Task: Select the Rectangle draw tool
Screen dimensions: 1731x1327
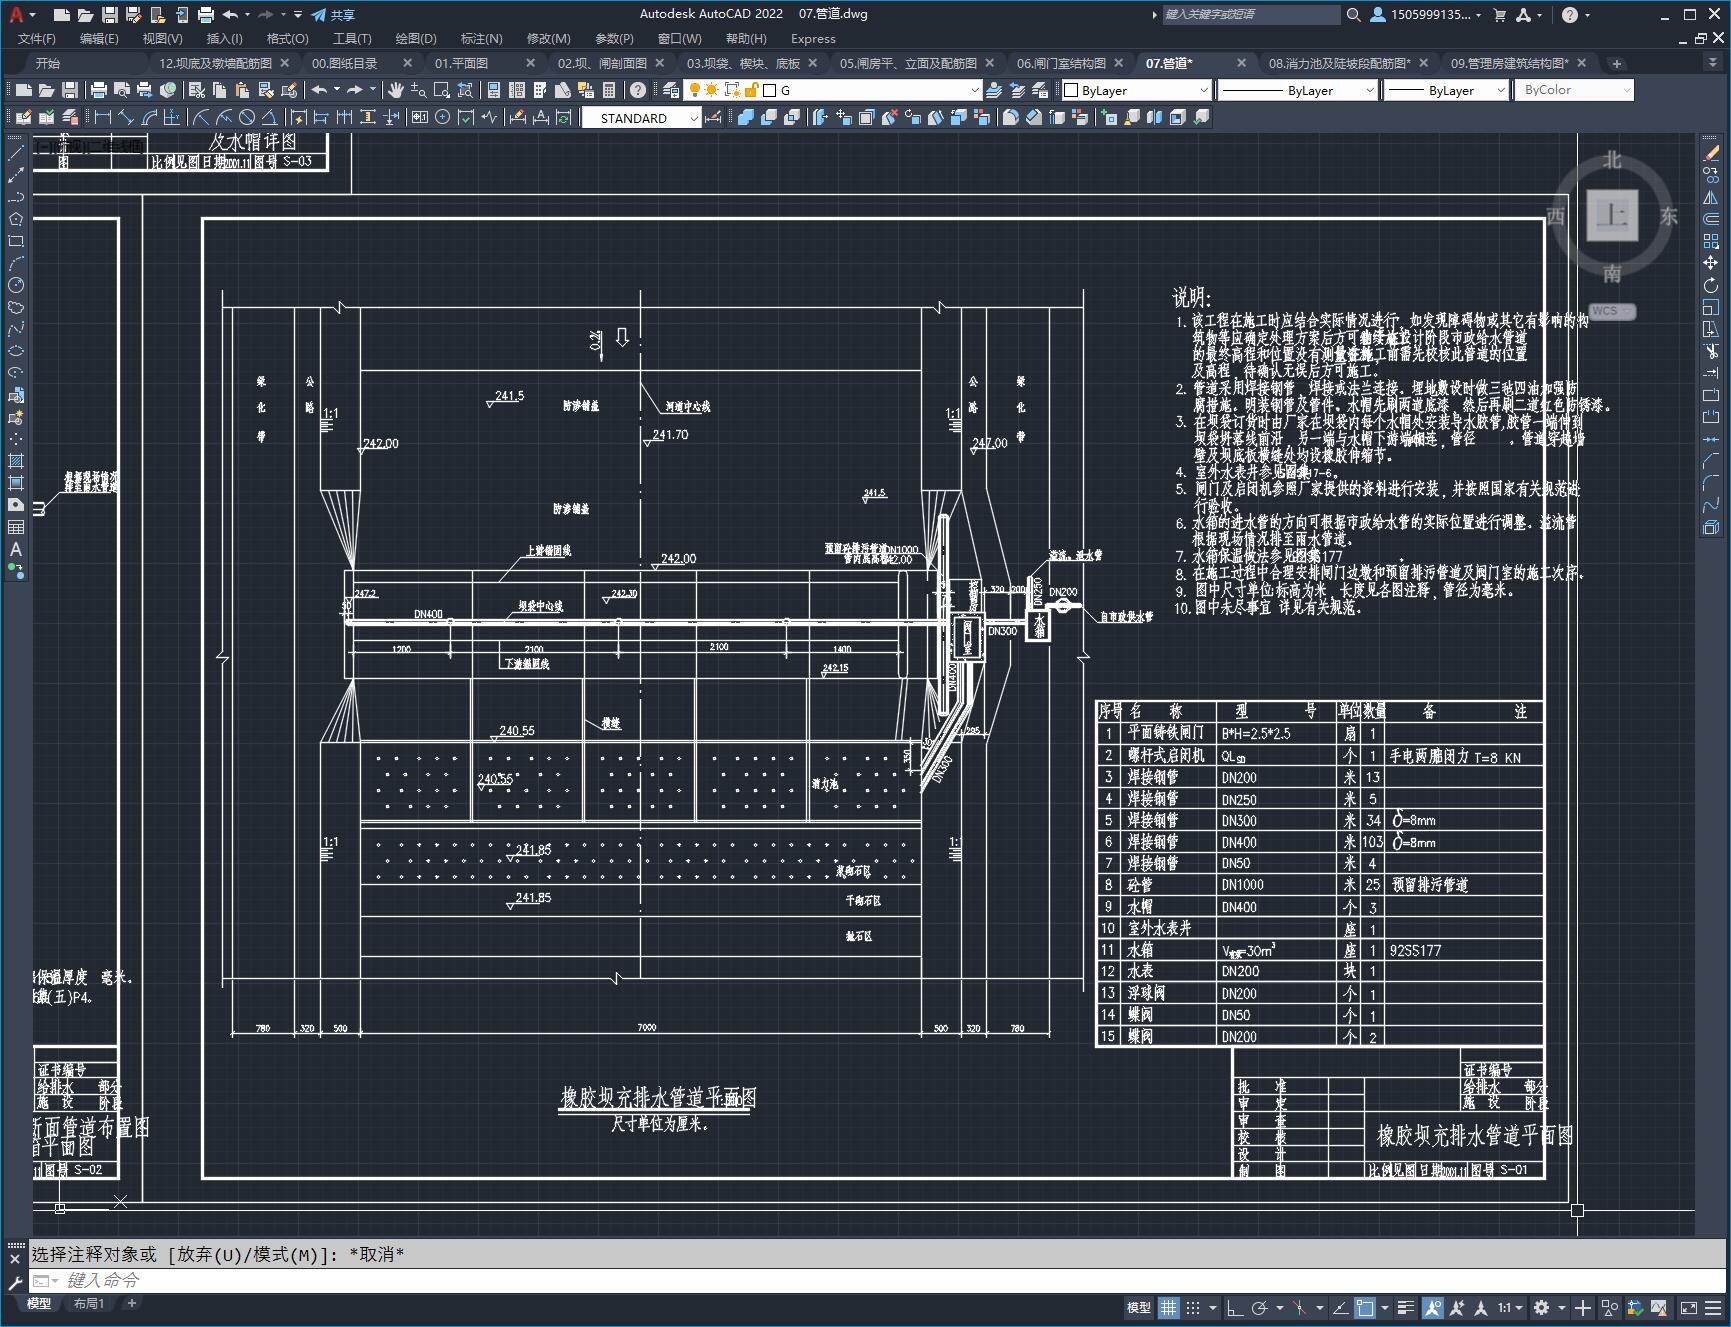Action: coord(16,241)
